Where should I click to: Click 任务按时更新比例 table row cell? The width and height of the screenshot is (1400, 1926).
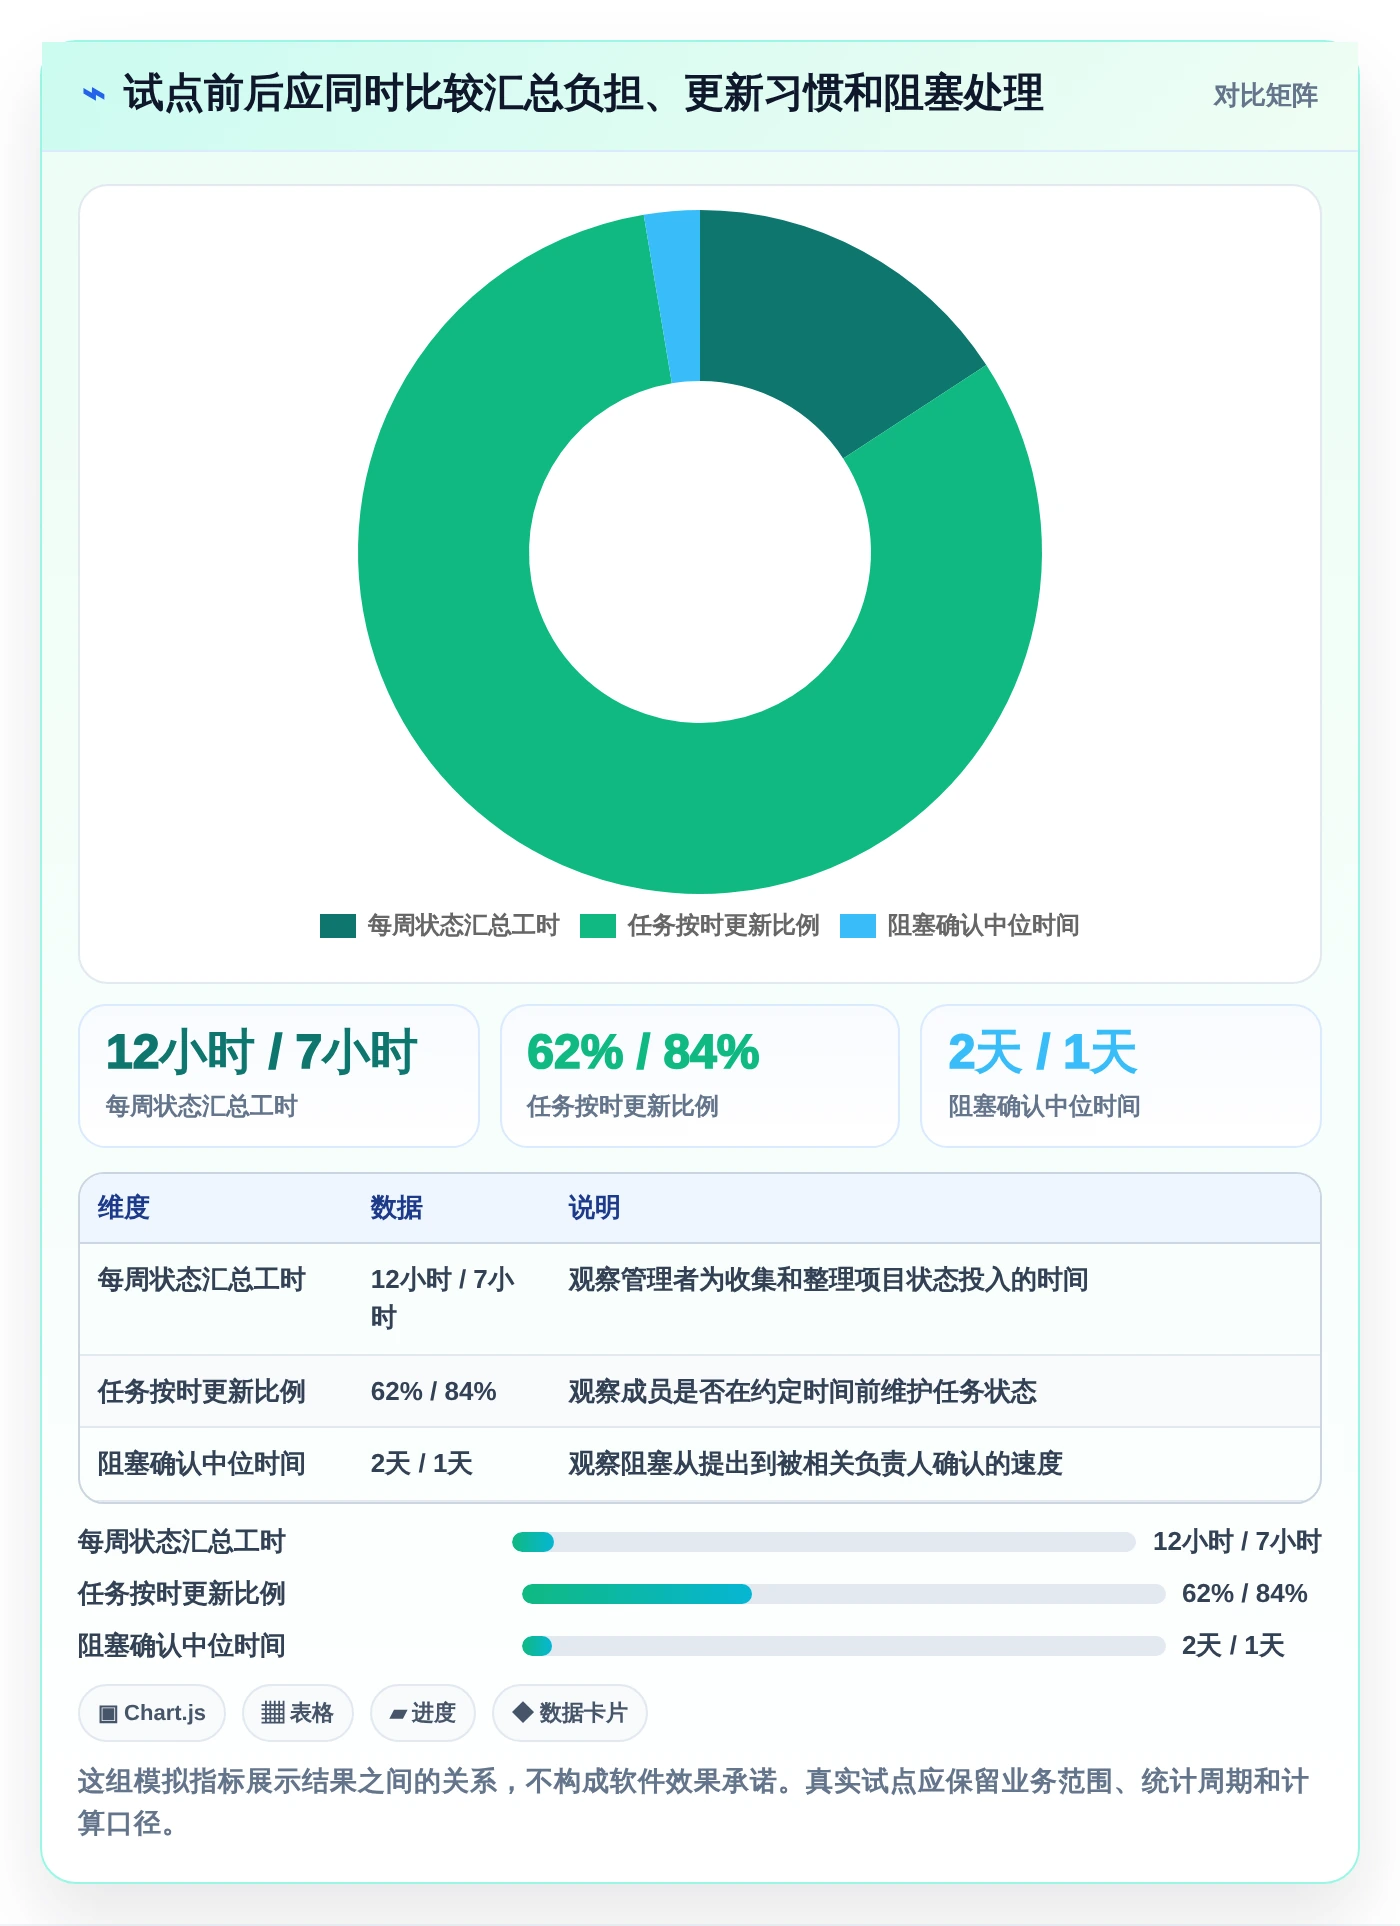tap(201, 1392)
